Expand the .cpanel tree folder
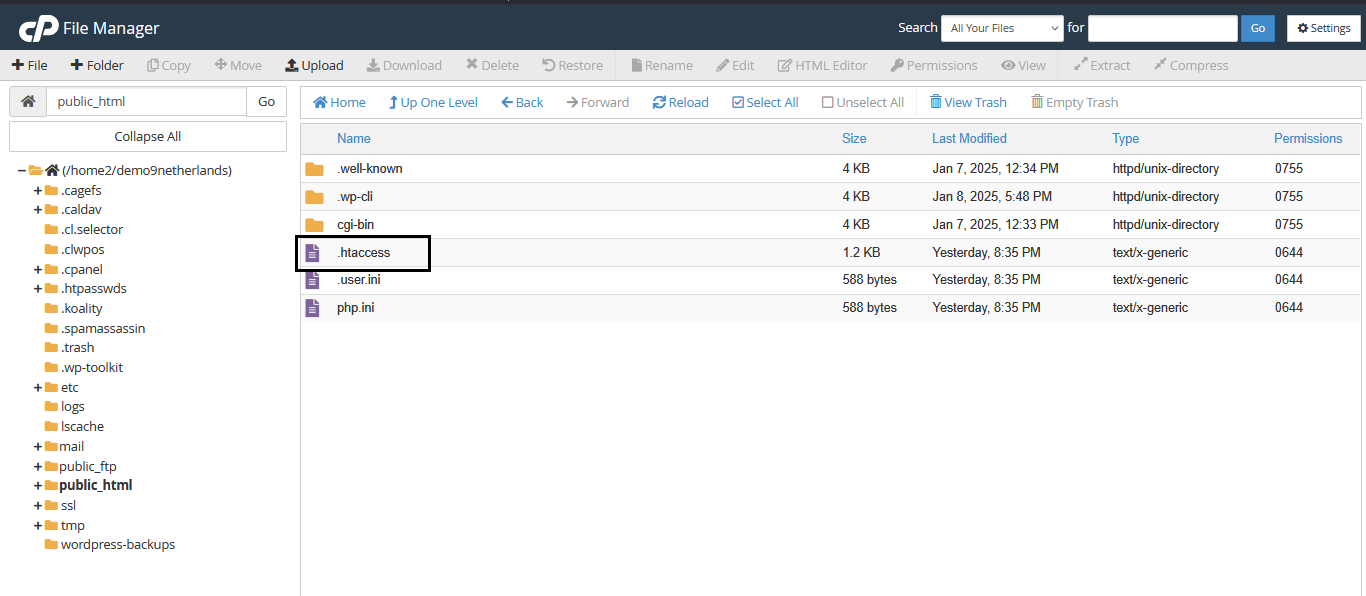The height and width of the screenshot is (596, 1366). (38, 269)
